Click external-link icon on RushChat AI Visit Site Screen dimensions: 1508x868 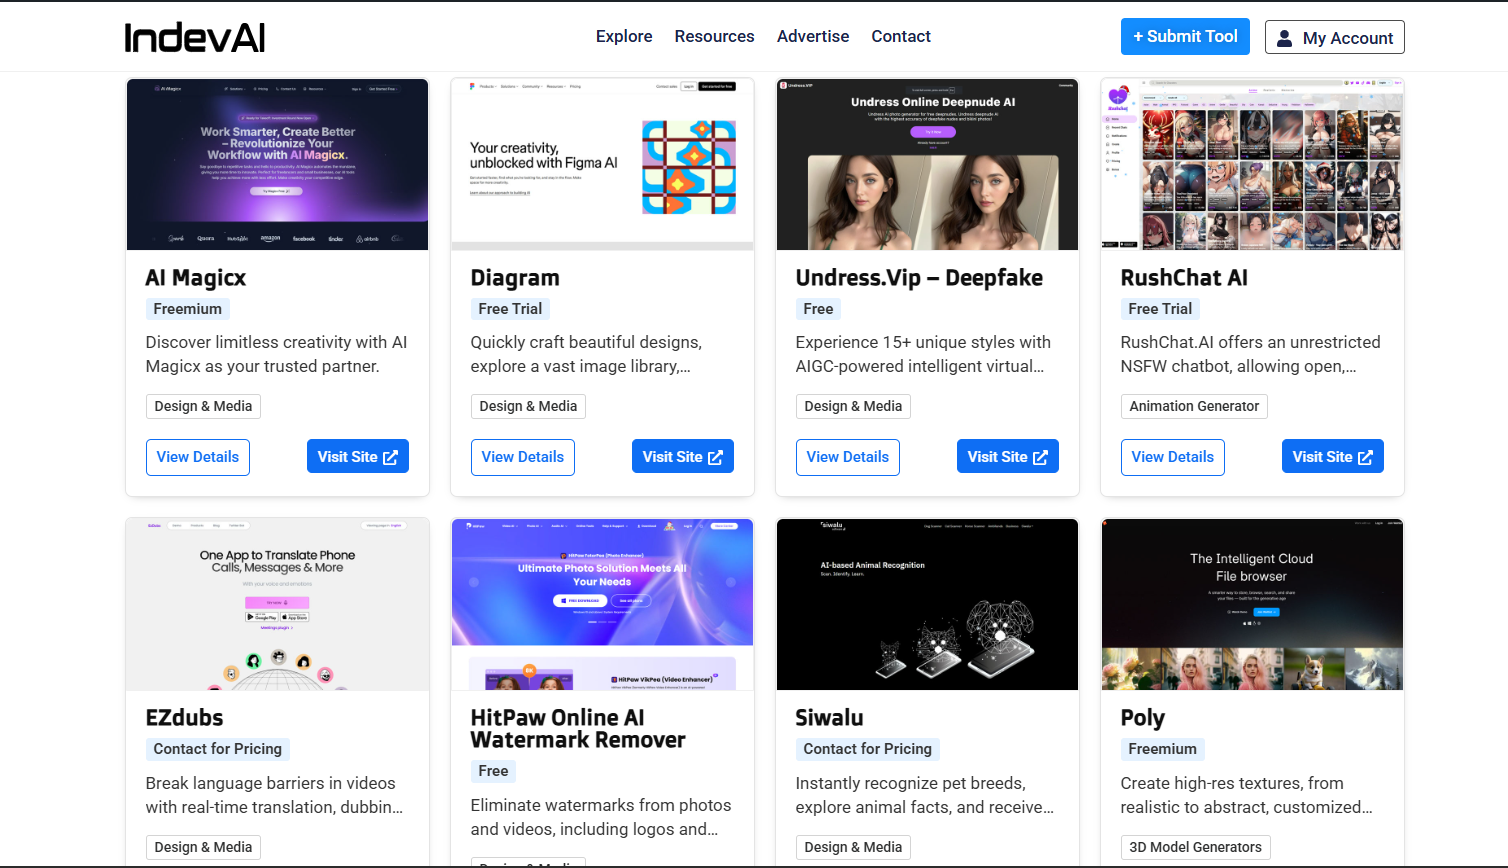point(1365,457)
